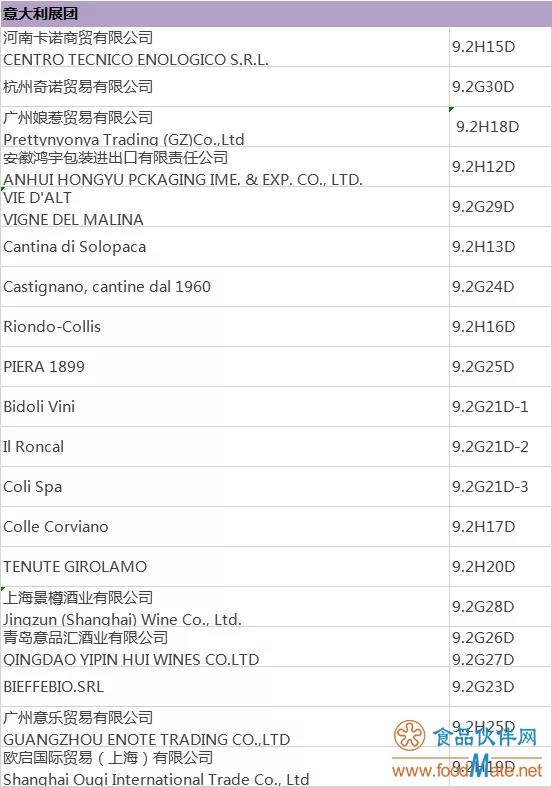
Task: Click green corner marker on 上海景樽酒业 cell
Action: tap(3, 589)
